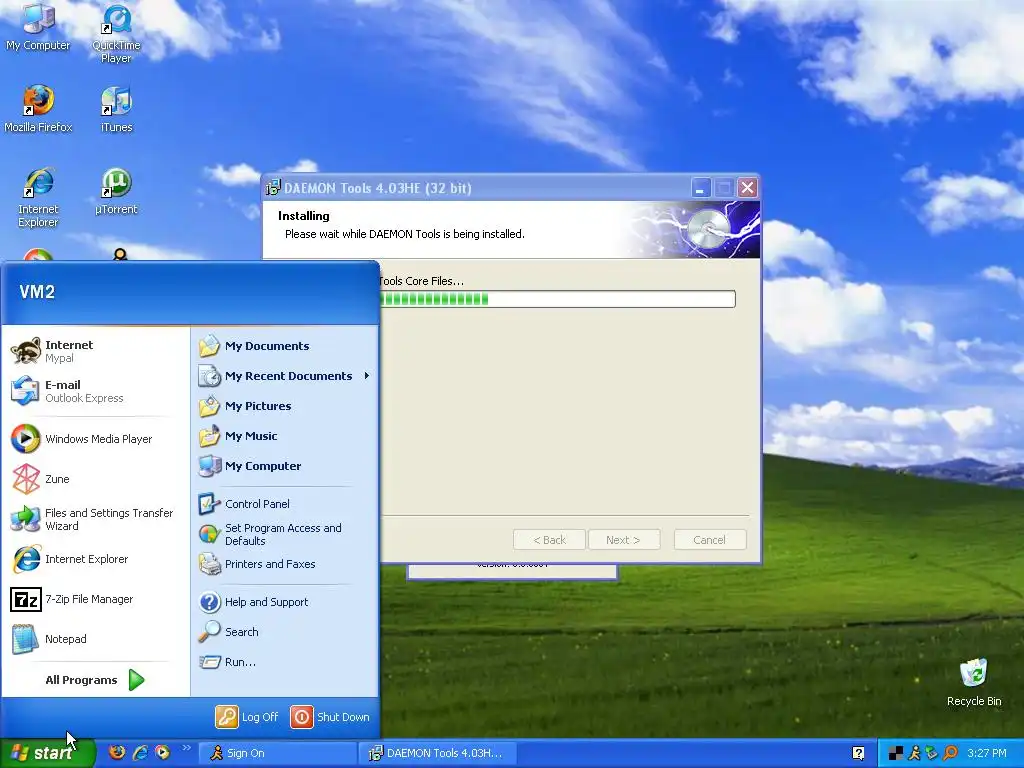Open Control Panel
Screen dimensions: 1024x768
[x=285, y=504]
